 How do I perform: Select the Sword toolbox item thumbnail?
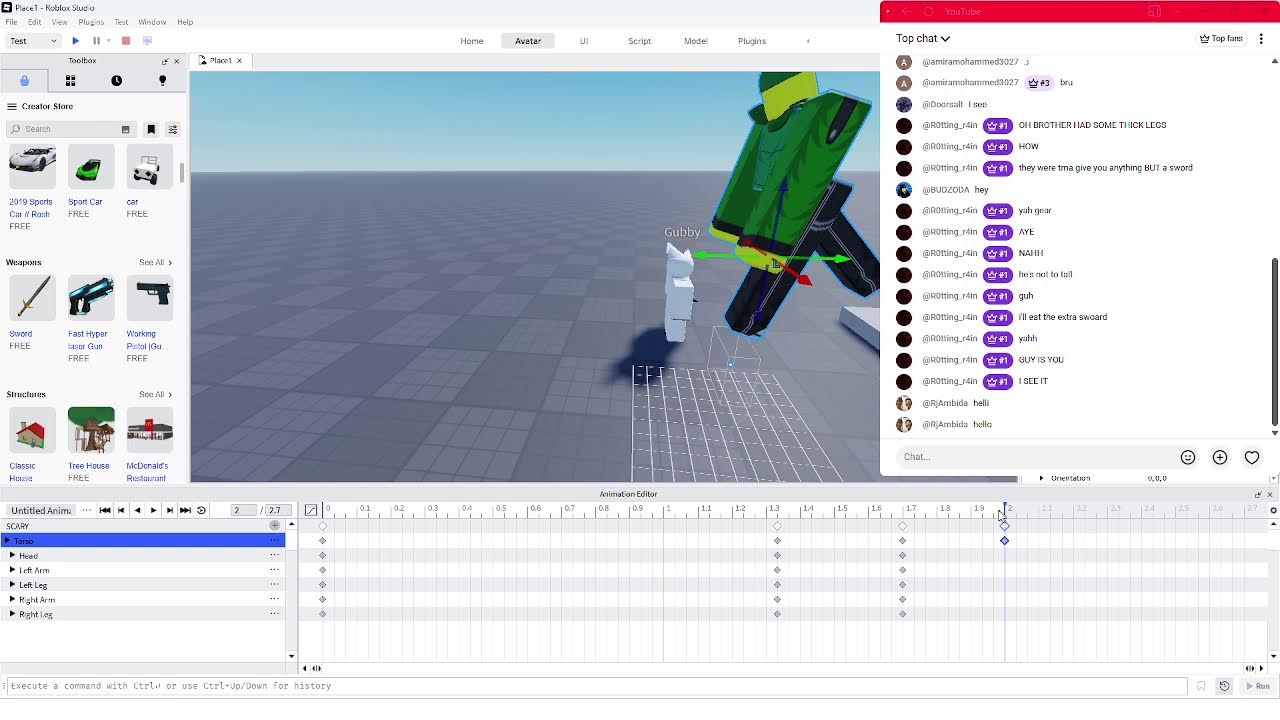click(x=32, y=299)
